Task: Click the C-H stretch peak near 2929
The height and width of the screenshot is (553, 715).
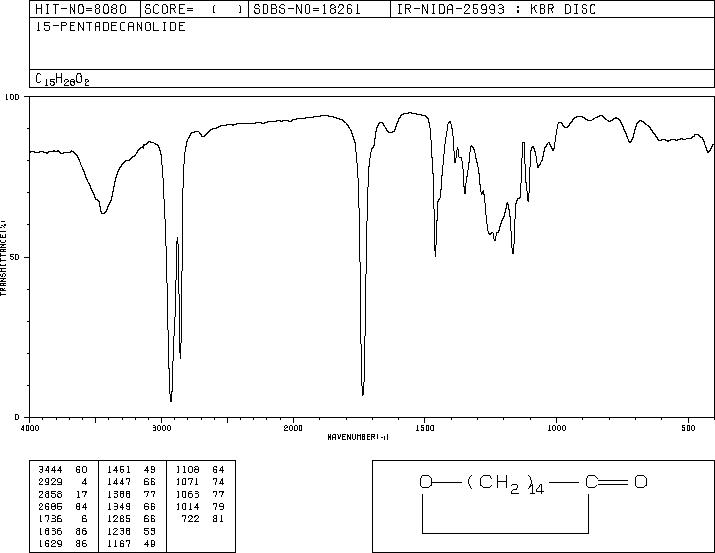Action: click(x=171, y=400)
